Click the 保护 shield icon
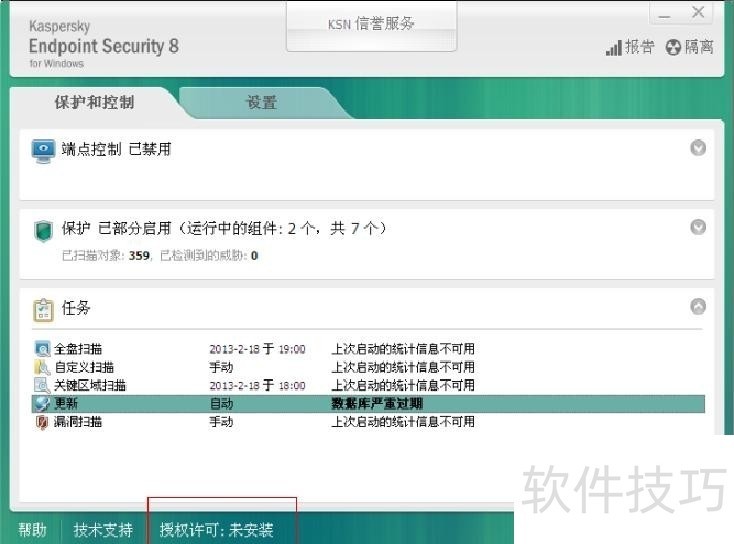The height and width of the screenshot is (544, 734). coord(44,230)
